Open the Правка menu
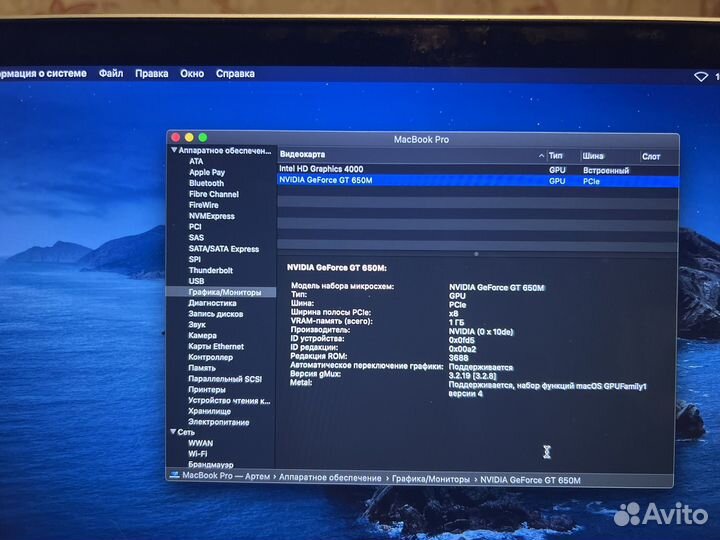 pyautogui.click(x=152, y=73)
